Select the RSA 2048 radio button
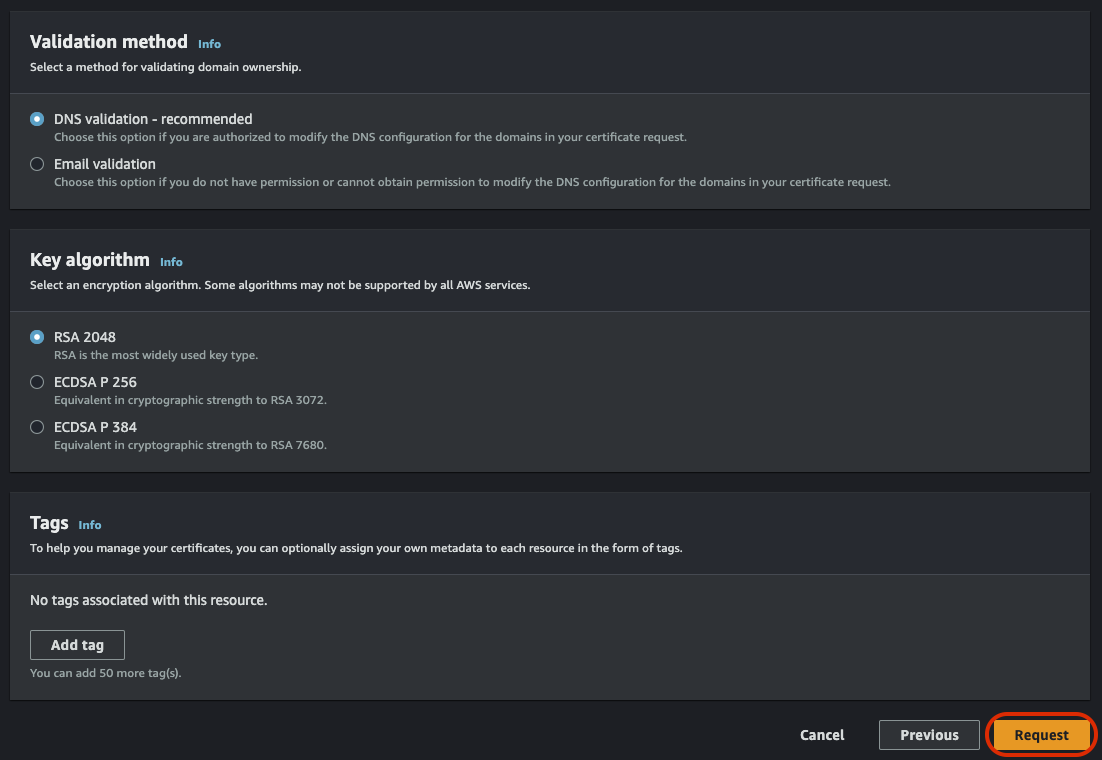 click(x=37, y=337)
